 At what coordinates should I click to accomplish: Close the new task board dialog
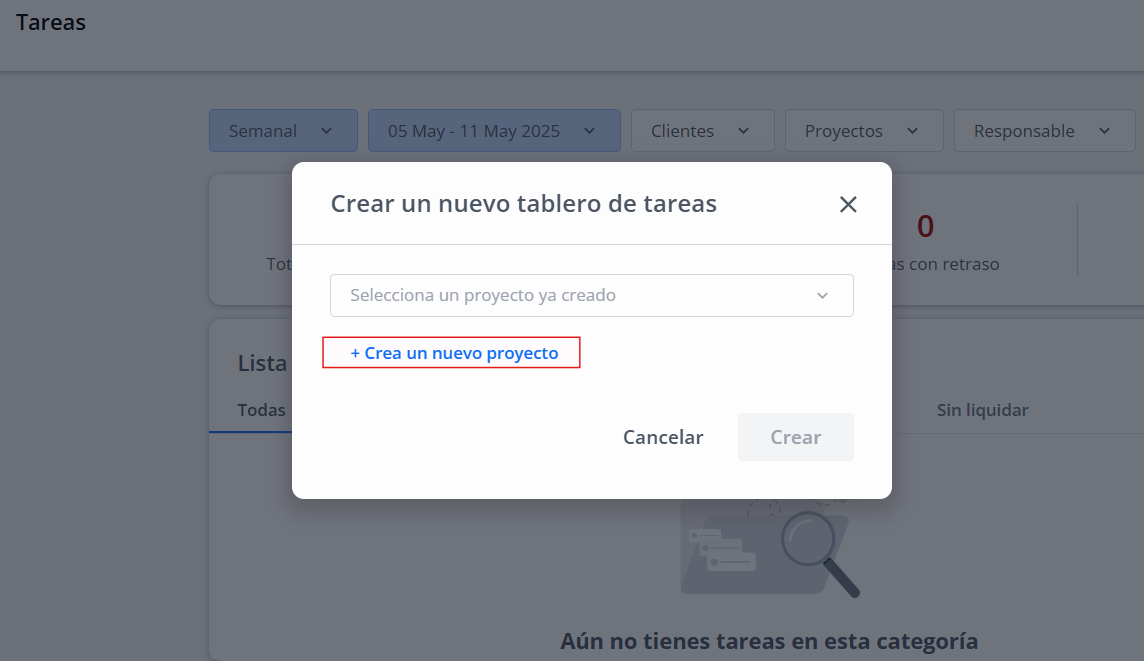pyautogui.click(x=848, y=204)
